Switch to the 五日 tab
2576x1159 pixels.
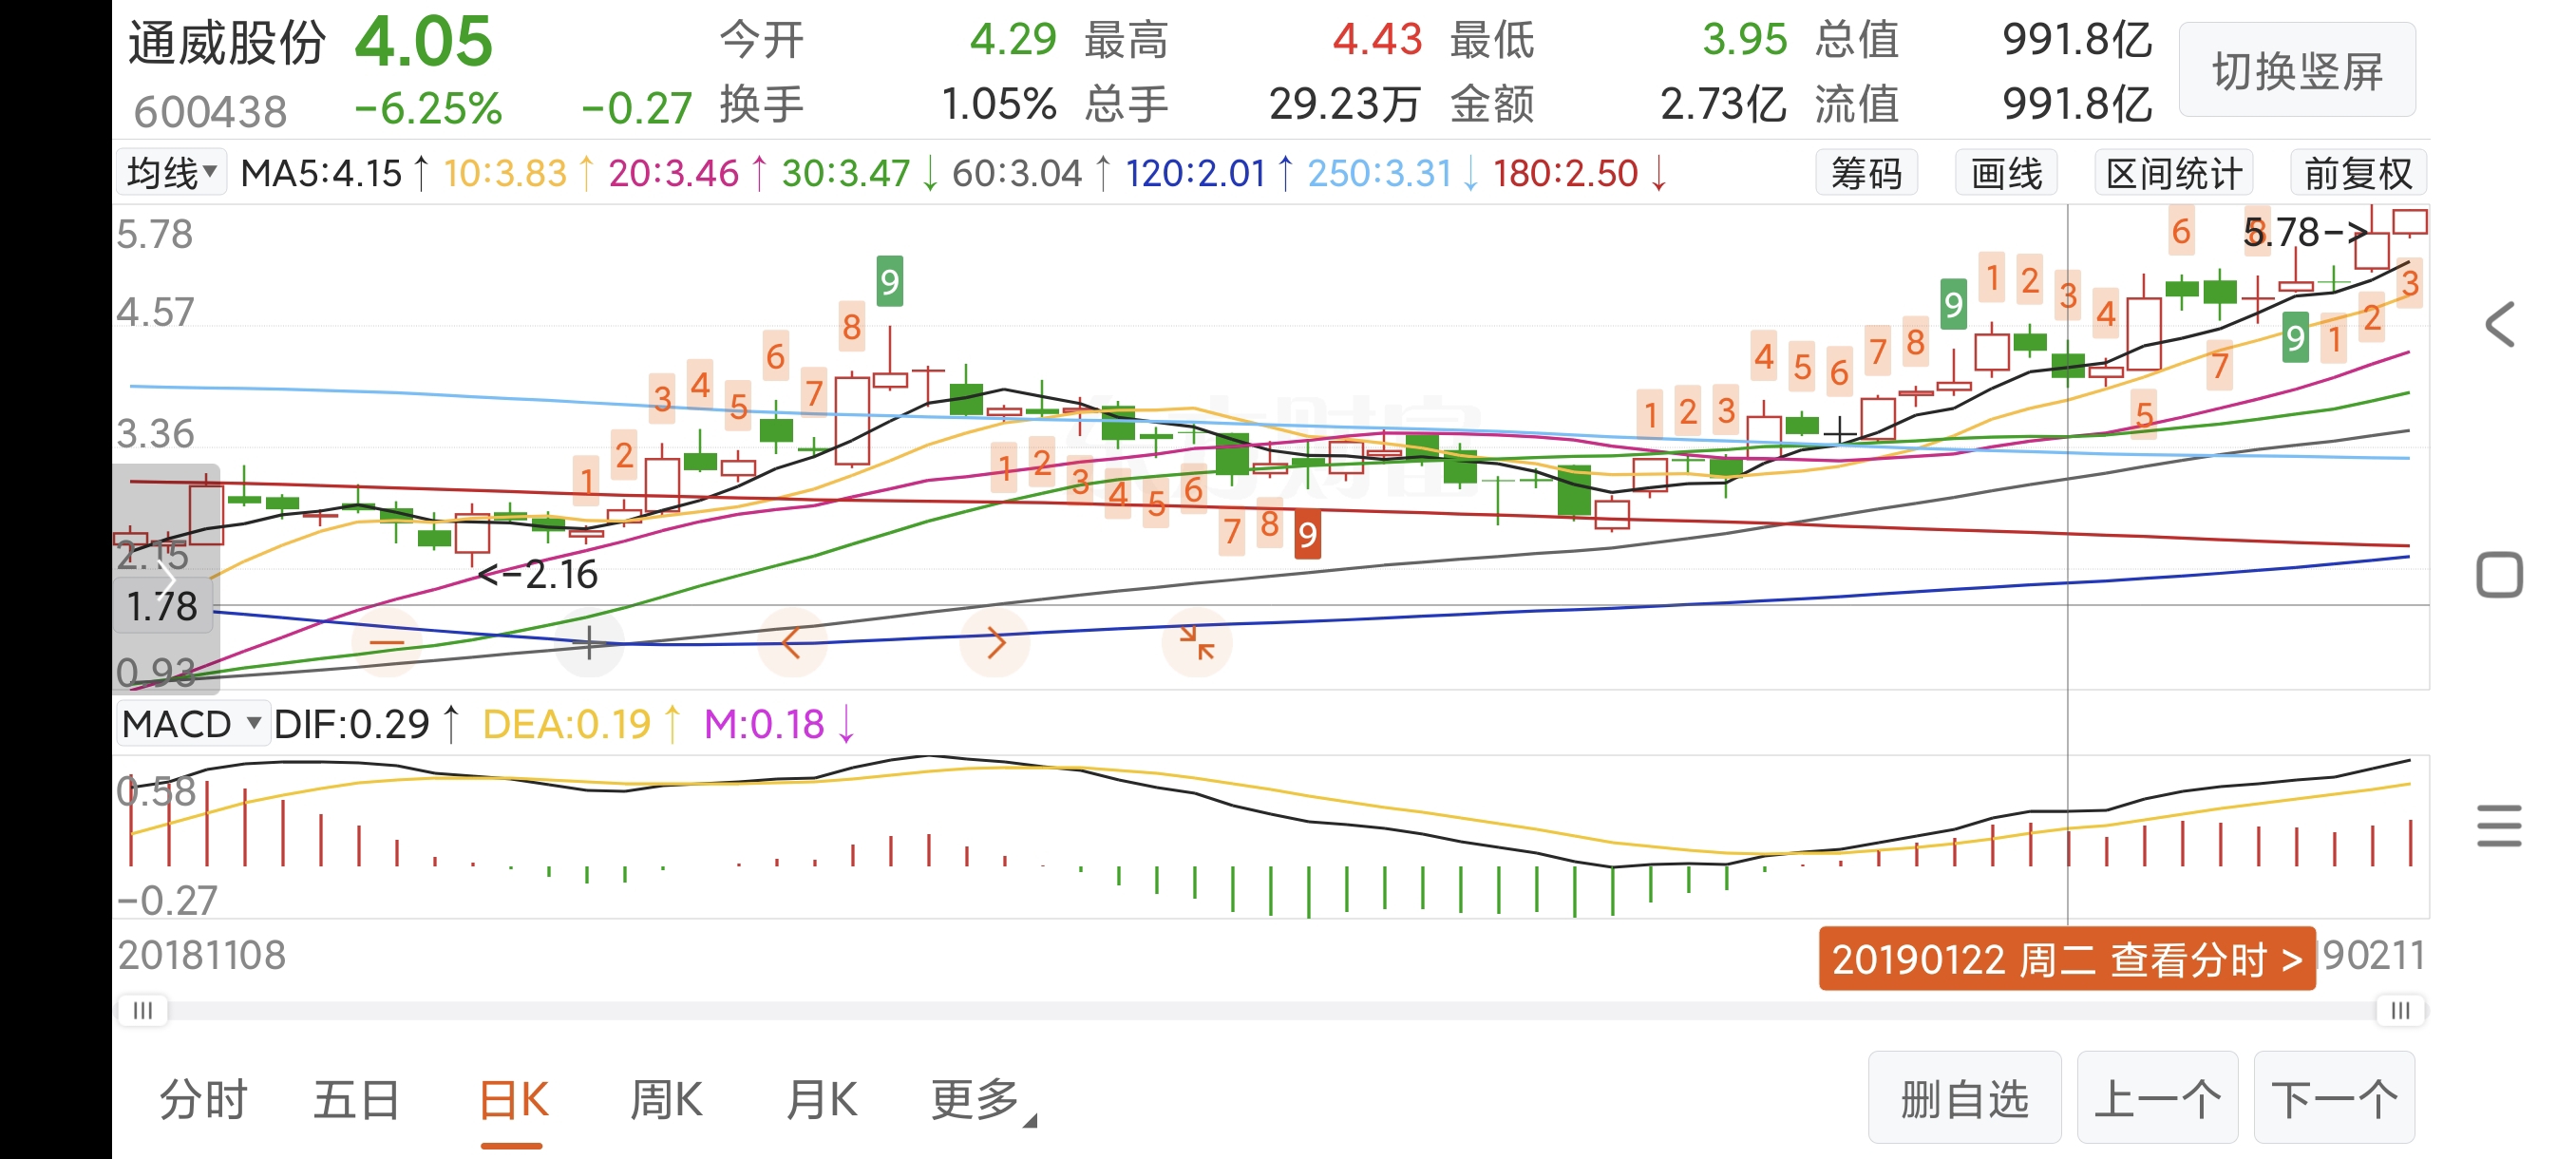[356, 1100]
